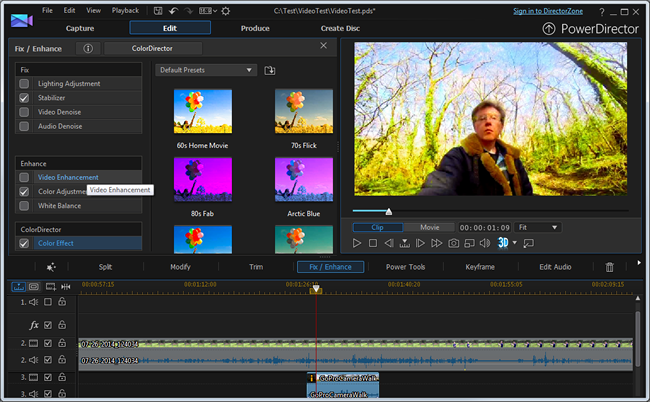This screenshot has width=650, height=402.
Task: Lock audio track 1 with its padlock
Action: click(62, 302)
